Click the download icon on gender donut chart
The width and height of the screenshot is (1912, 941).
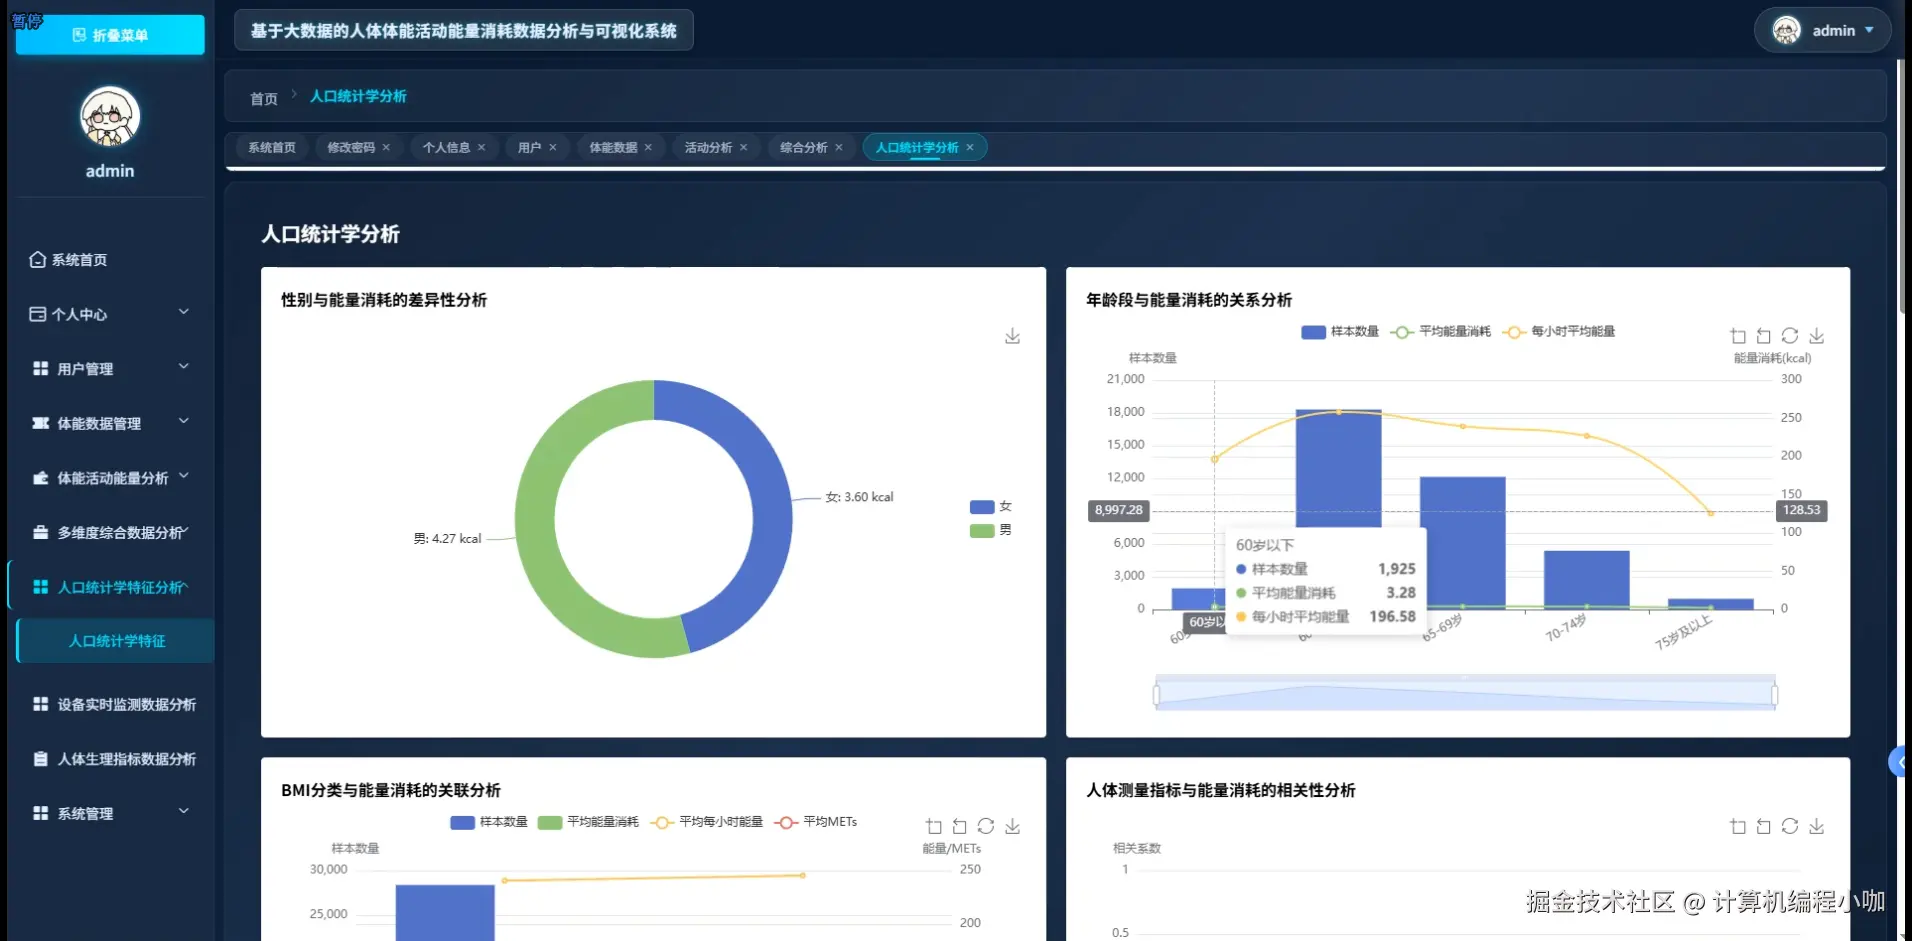[1012, 336]
